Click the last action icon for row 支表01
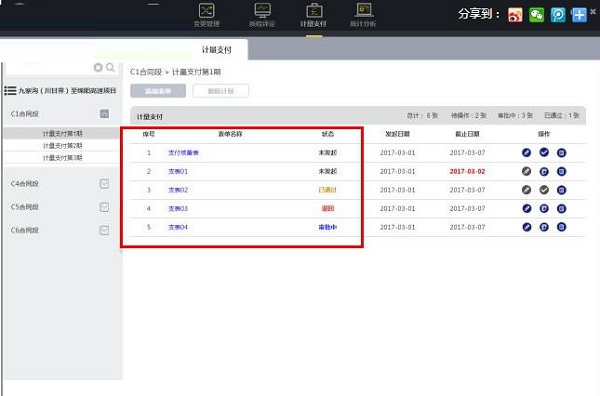Image resolution: width=600 pixels, height=396 pixels. click(x=561, y=171)
